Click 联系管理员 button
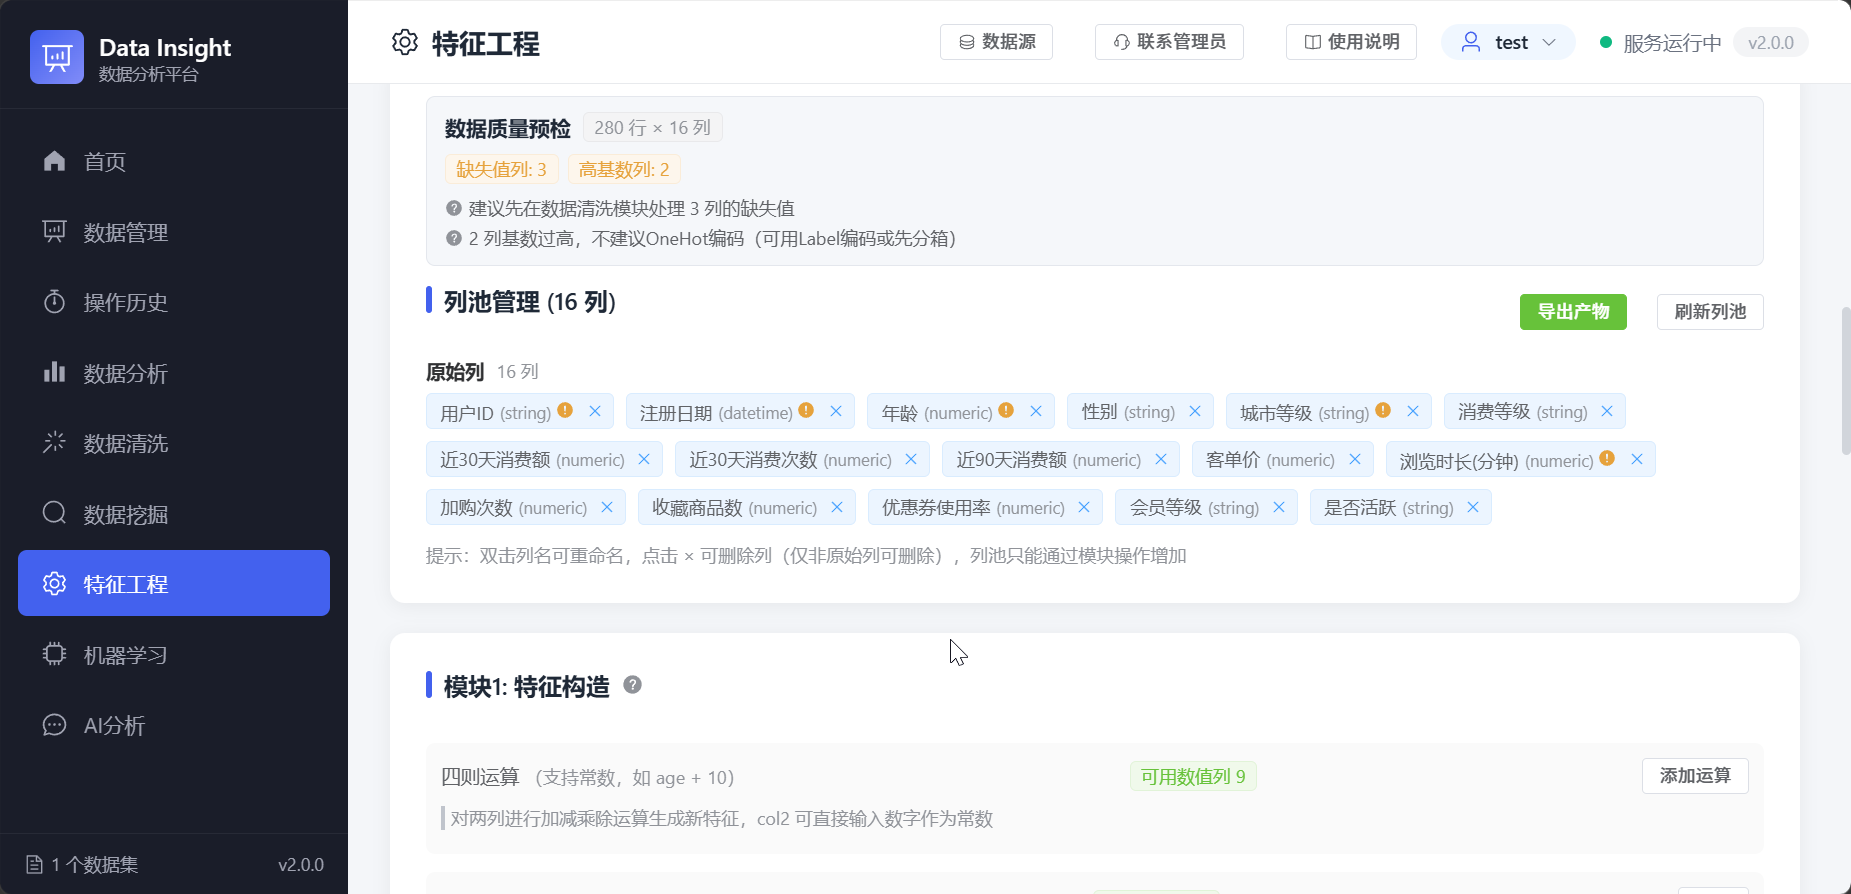This screenshot has width=1851, height=894. 1169,42
